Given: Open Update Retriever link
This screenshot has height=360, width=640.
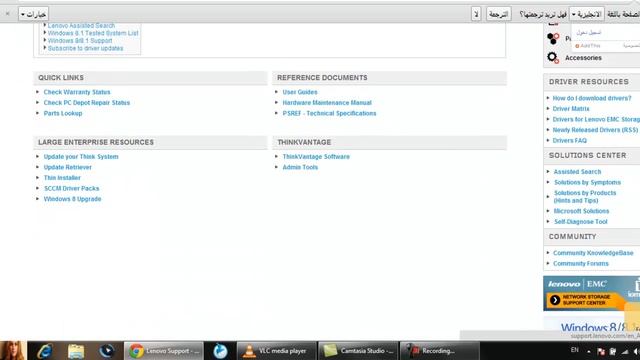Looking at the screenshot, I should click(x=68, y=167).
